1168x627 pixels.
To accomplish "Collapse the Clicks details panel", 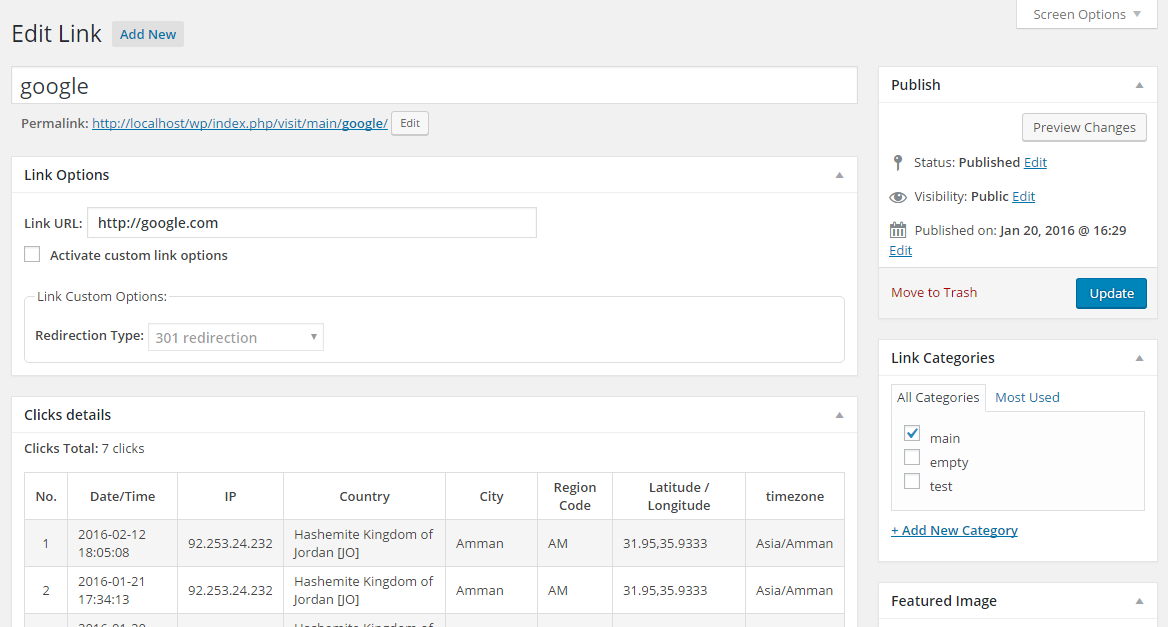I will pyautogui.click(x=839, y=415).
